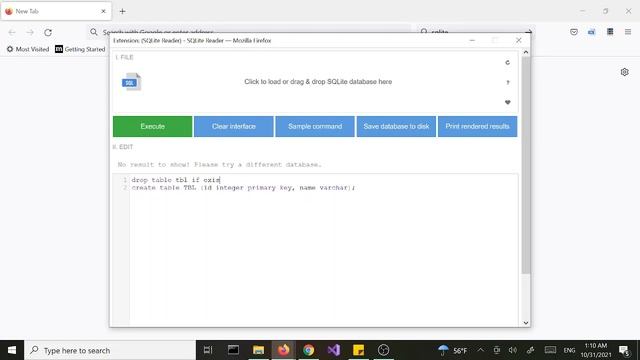Open the terminal app on the taskbar
Viewport: 640px width, 360px height.
[233, 350]
